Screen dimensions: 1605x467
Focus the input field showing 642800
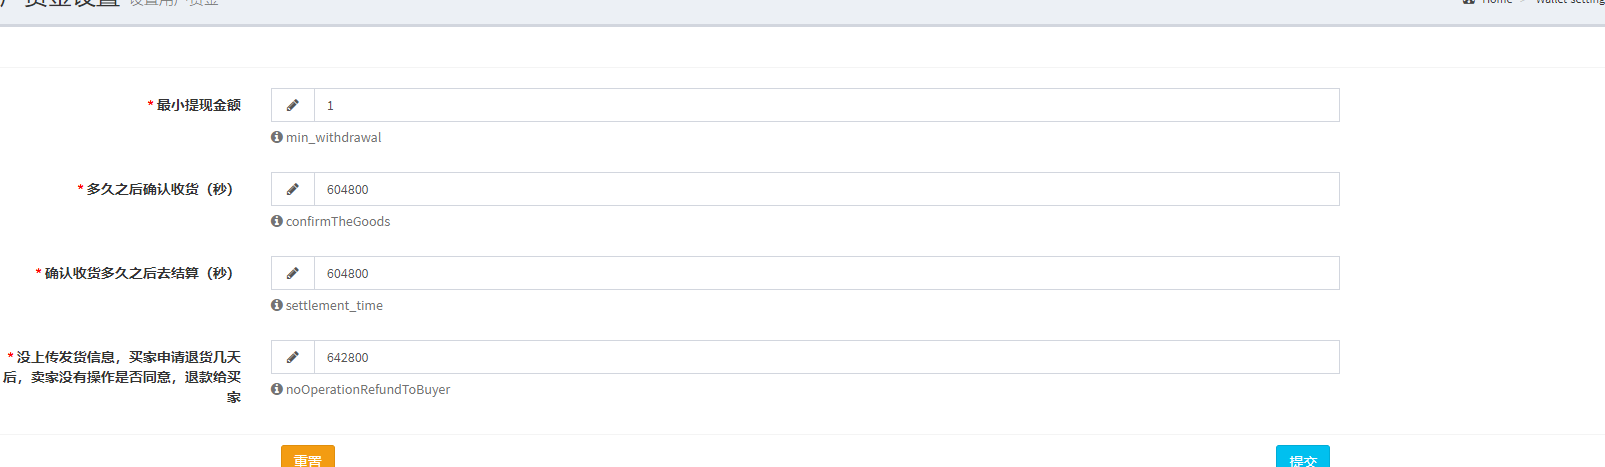point(827,357)
